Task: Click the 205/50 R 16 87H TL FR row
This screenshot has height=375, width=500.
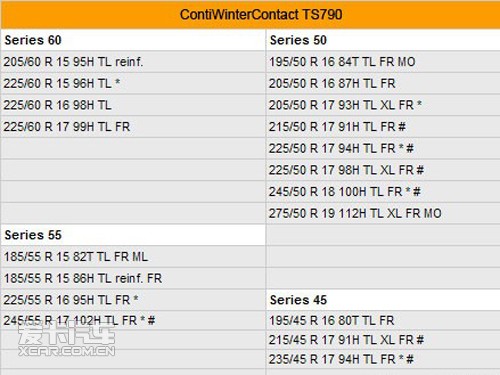Action: [x=383, y=83]
